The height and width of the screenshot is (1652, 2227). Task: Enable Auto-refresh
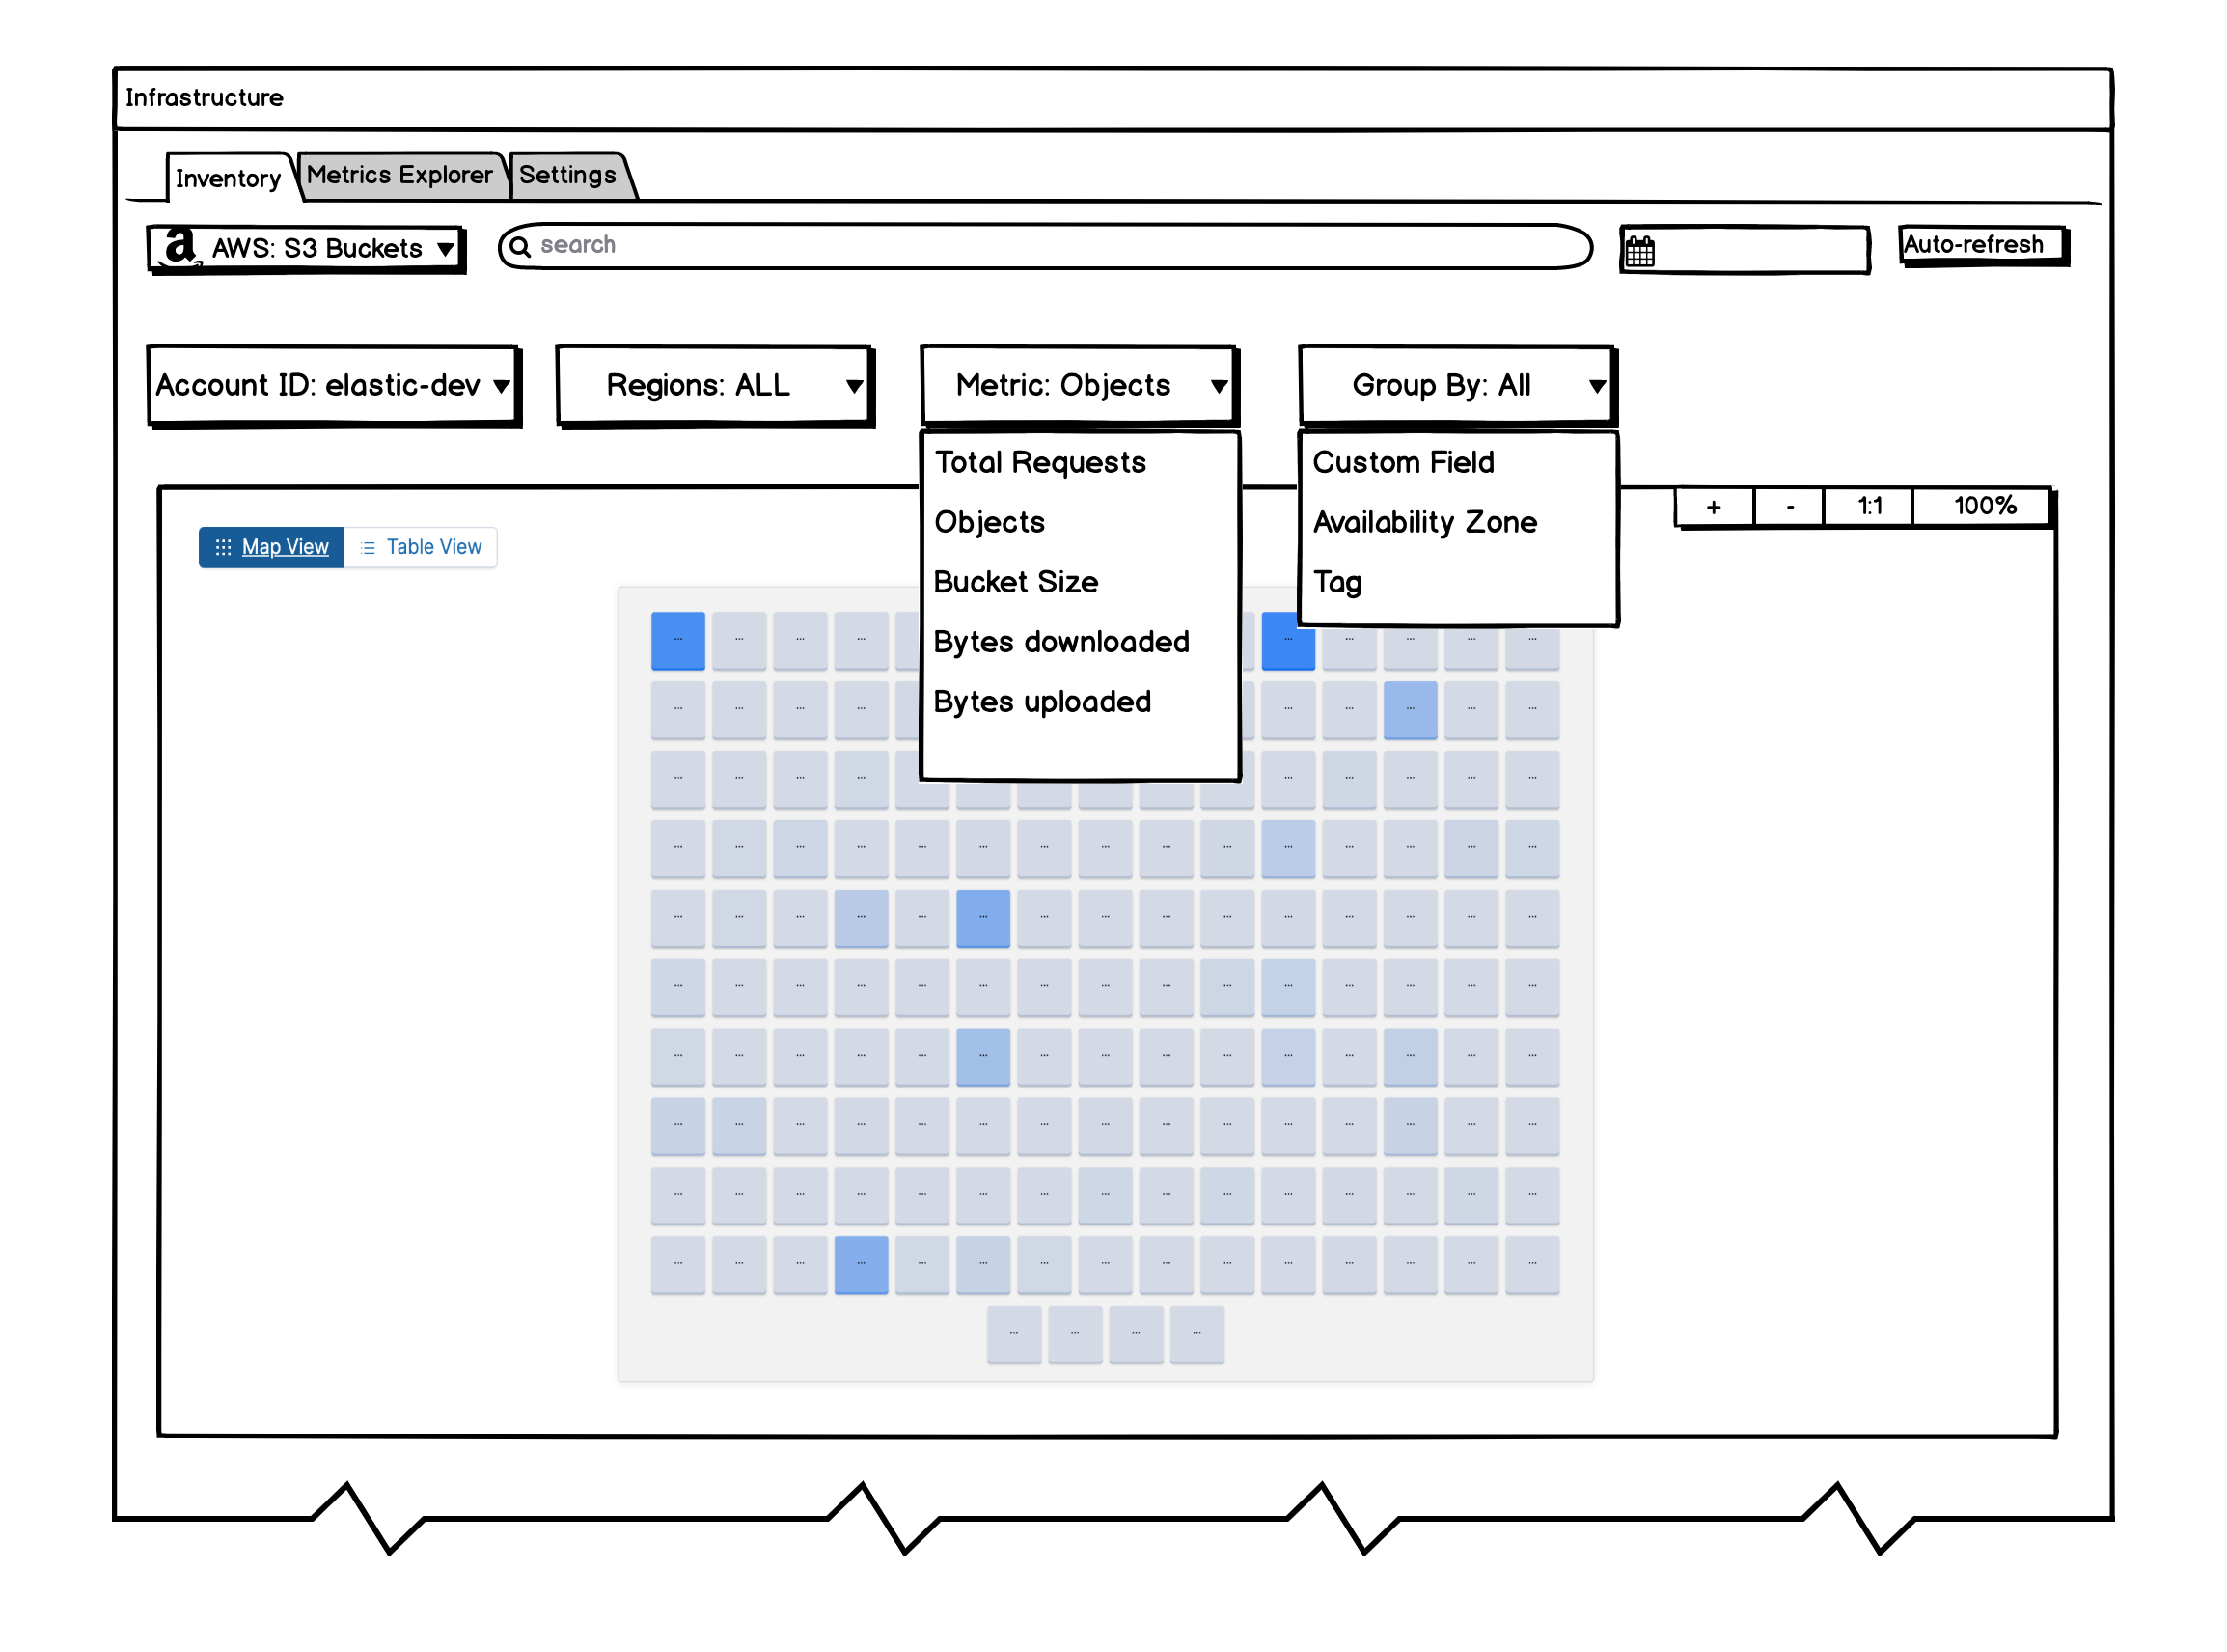click(x=1981, y=244)
